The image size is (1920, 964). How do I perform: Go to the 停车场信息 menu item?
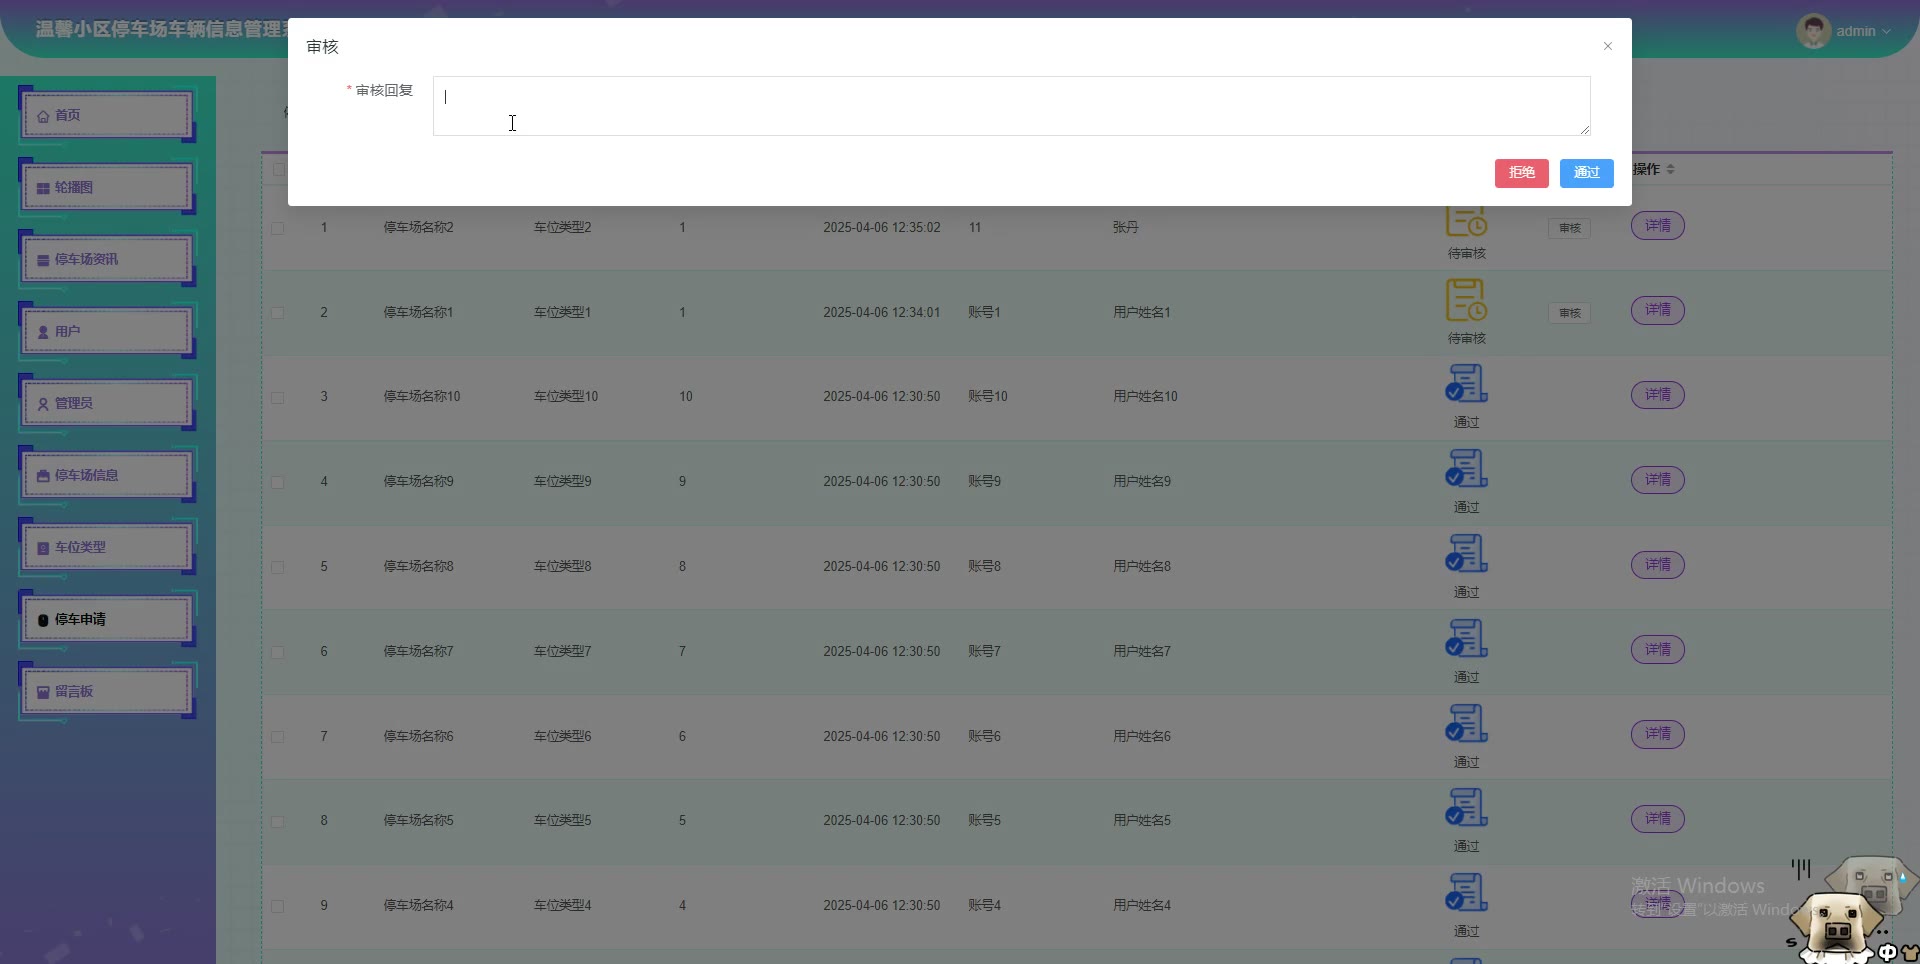pyautogui.click(x=107, y=476)
